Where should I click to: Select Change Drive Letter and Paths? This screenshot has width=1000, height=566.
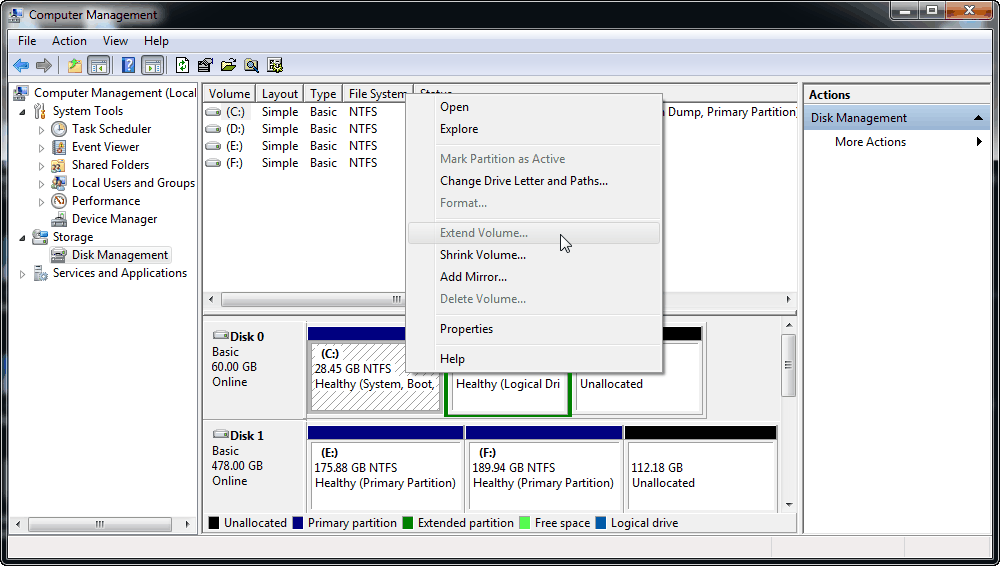(x=534, y=181)
